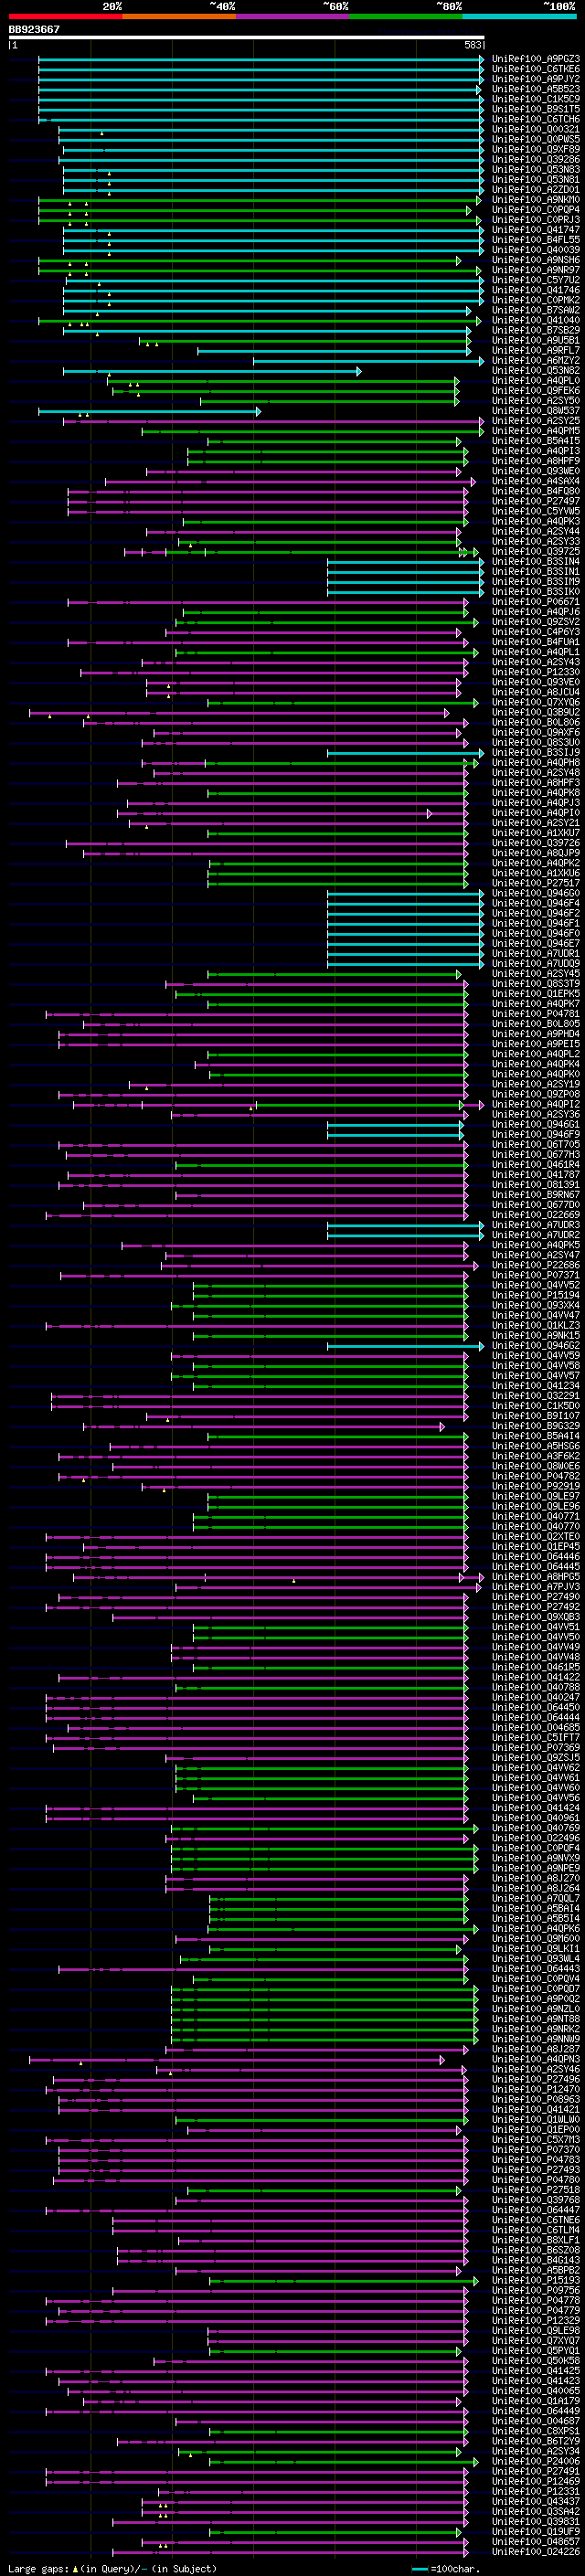Select the UniRef100_B7SAW2 entry

[536, 310]
